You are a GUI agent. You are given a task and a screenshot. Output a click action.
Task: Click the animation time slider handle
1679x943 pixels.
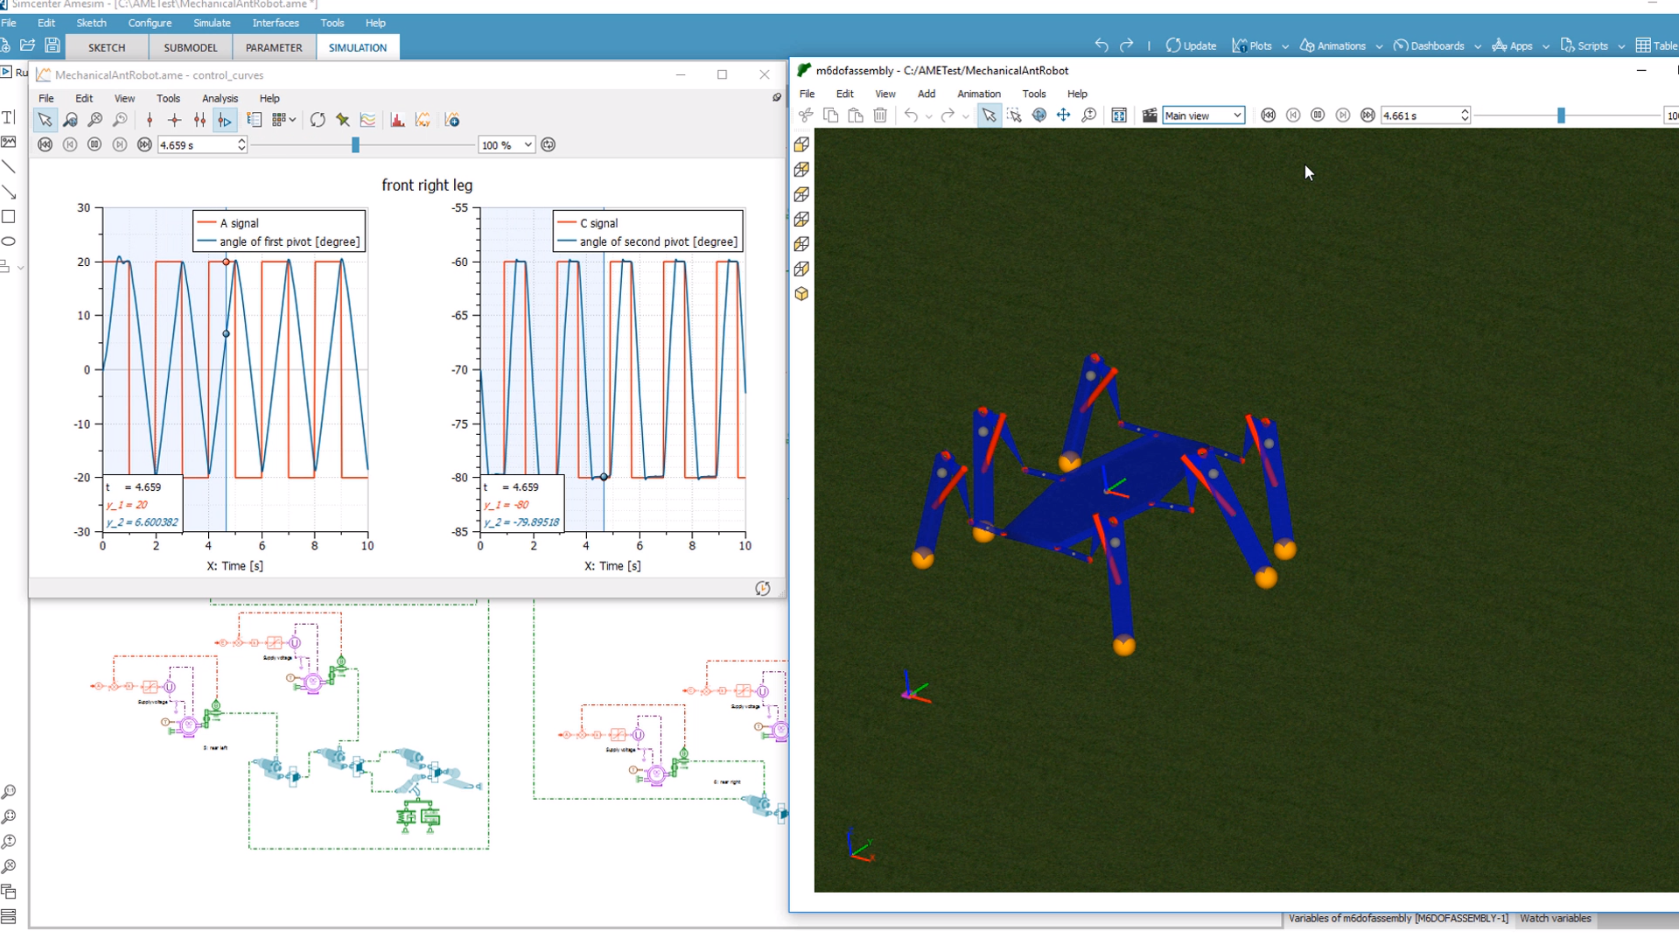point(1561,116)
